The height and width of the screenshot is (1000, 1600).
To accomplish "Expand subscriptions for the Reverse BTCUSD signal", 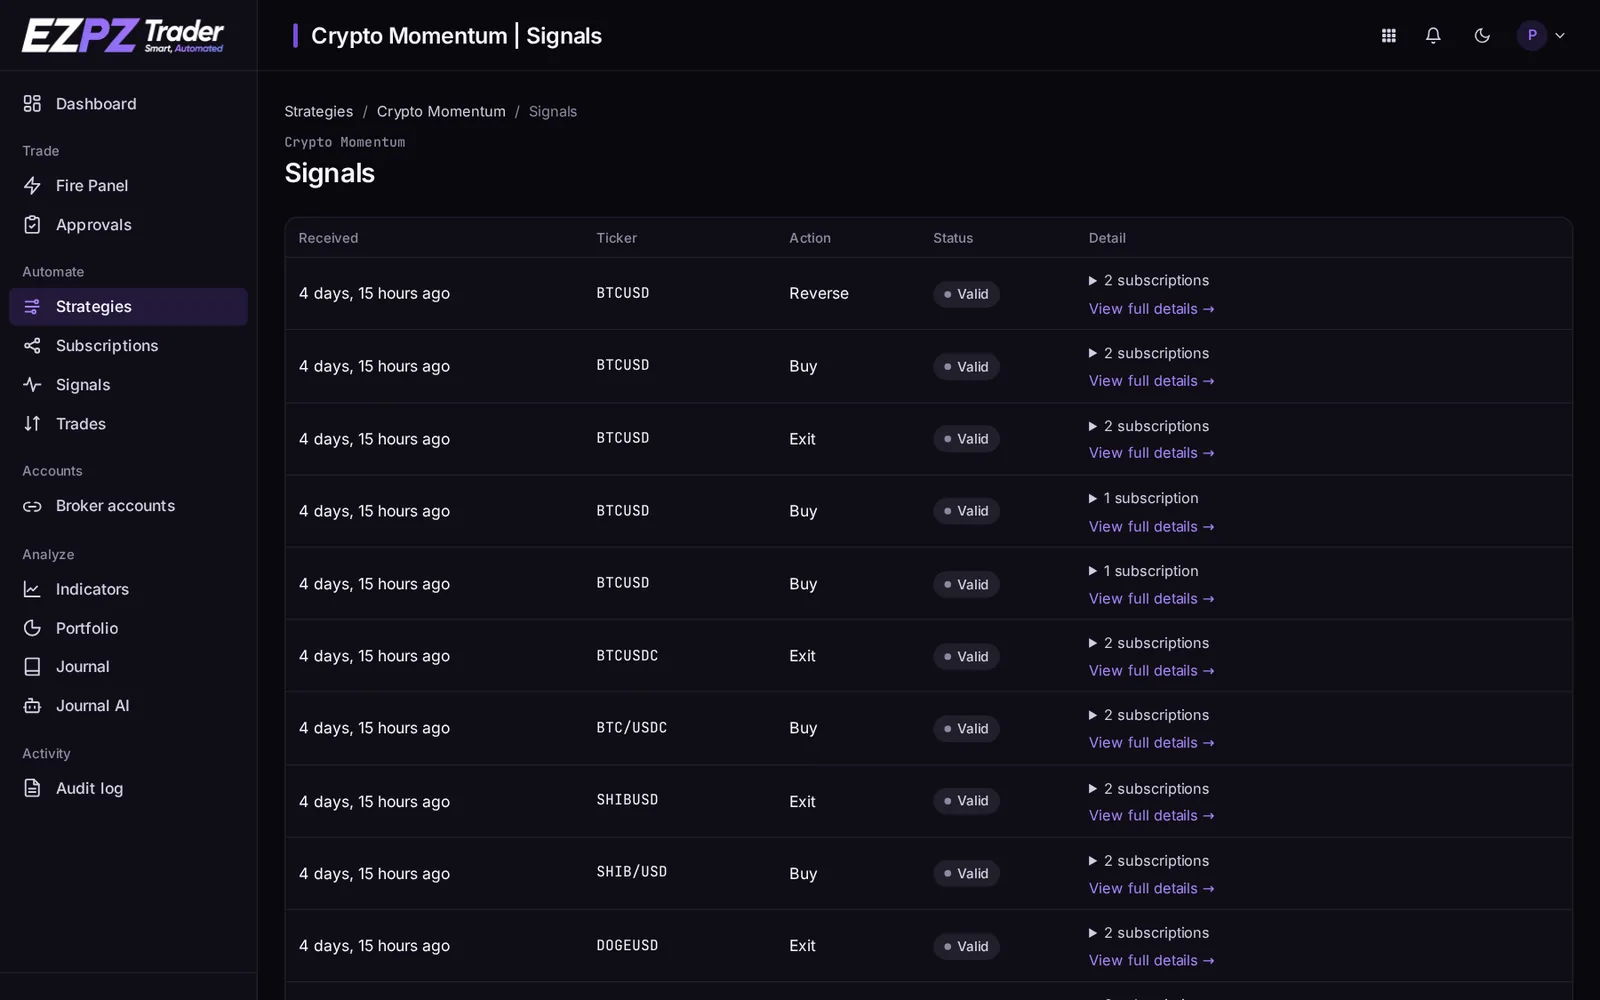I will coord(1149,281).
